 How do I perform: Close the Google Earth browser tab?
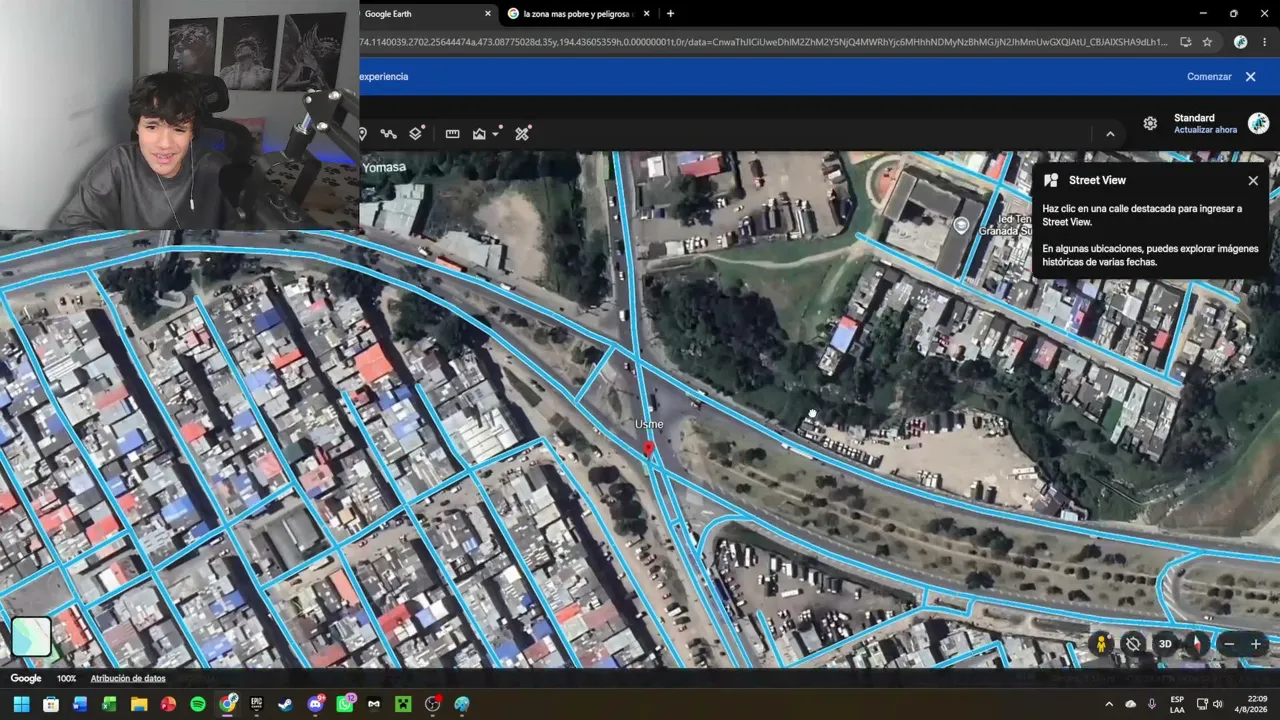click(x=488, y=14)
